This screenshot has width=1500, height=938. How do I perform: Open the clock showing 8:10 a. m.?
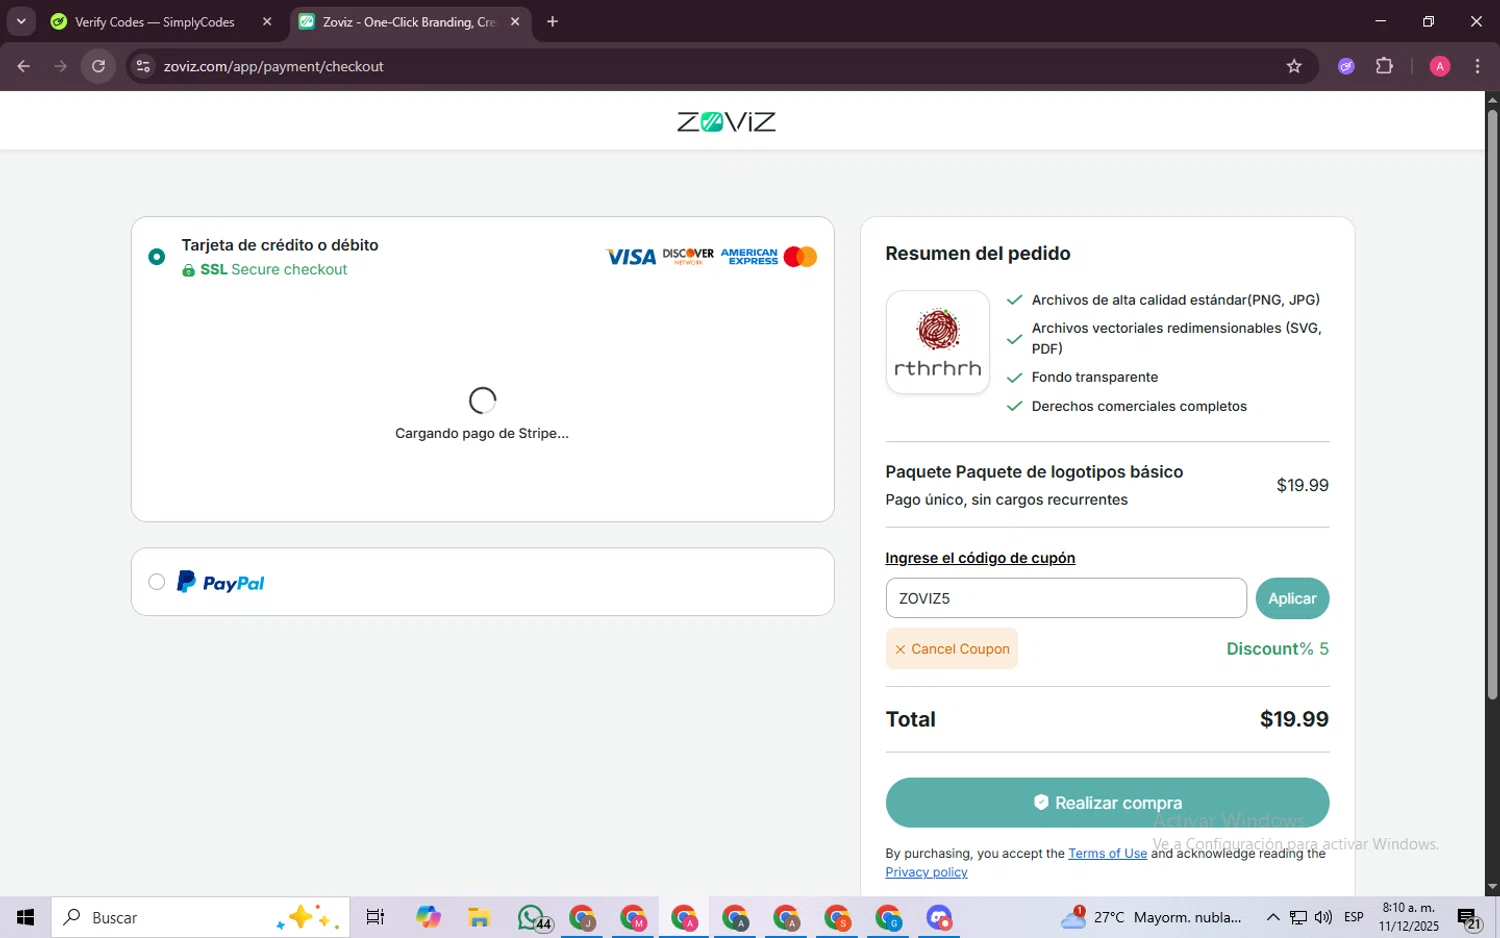pos(1408,917)
